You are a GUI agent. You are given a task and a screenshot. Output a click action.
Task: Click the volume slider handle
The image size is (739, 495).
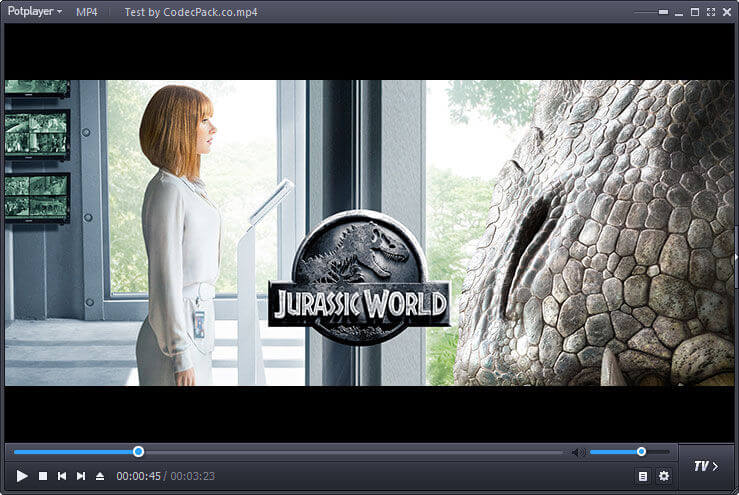641,452
